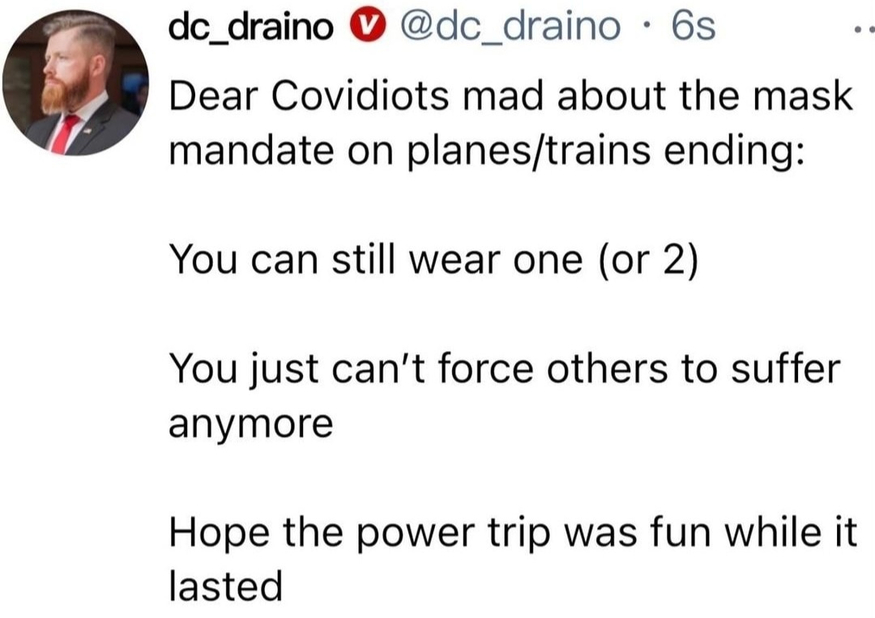Click the red verified badge icon
The width and height of the screenshot is (875, 618).
click(368, 27)
